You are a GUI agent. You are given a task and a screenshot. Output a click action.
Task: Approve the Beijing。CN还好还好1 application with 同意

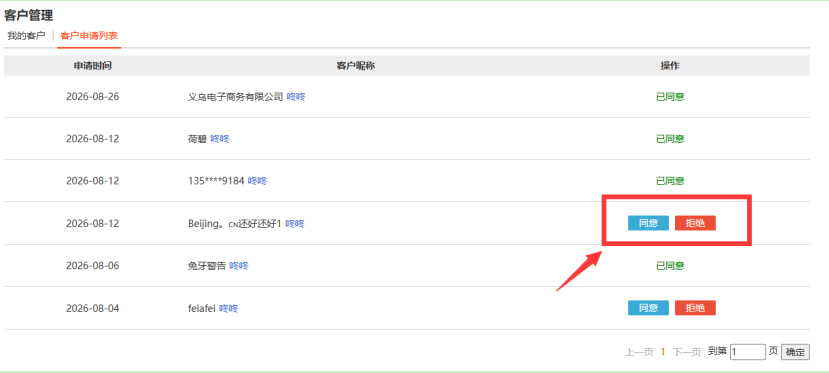tap(648, 223)
